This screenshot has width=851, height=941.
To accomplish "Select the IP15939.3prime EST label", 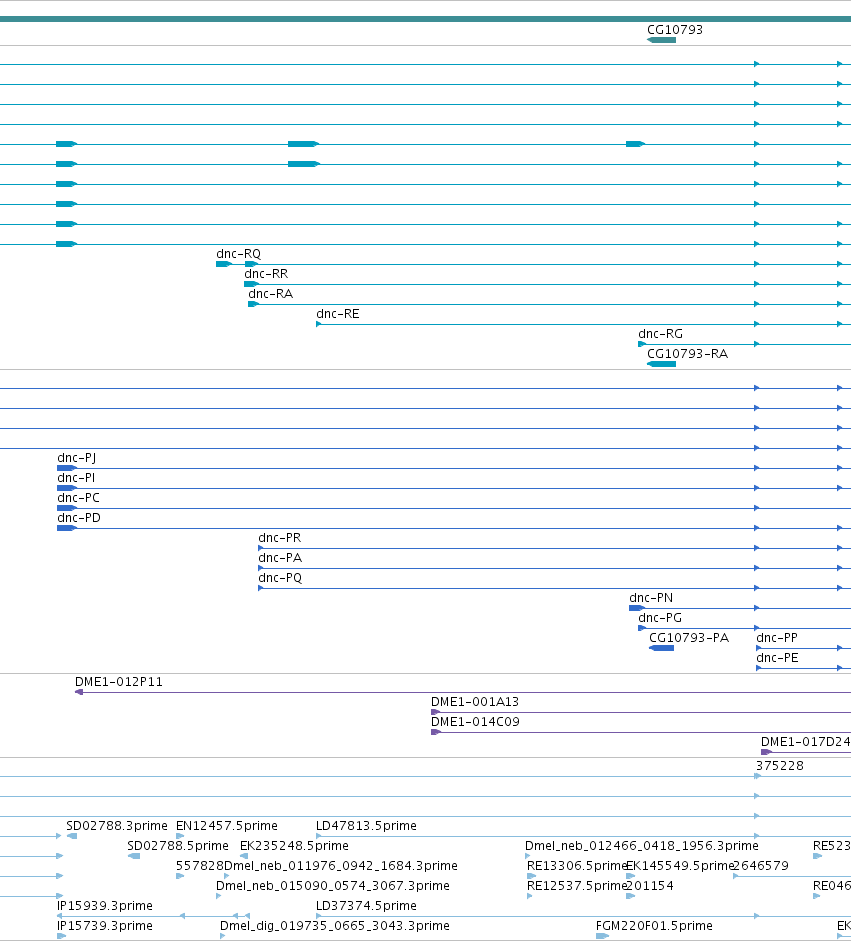I will [x=104, y=906].
